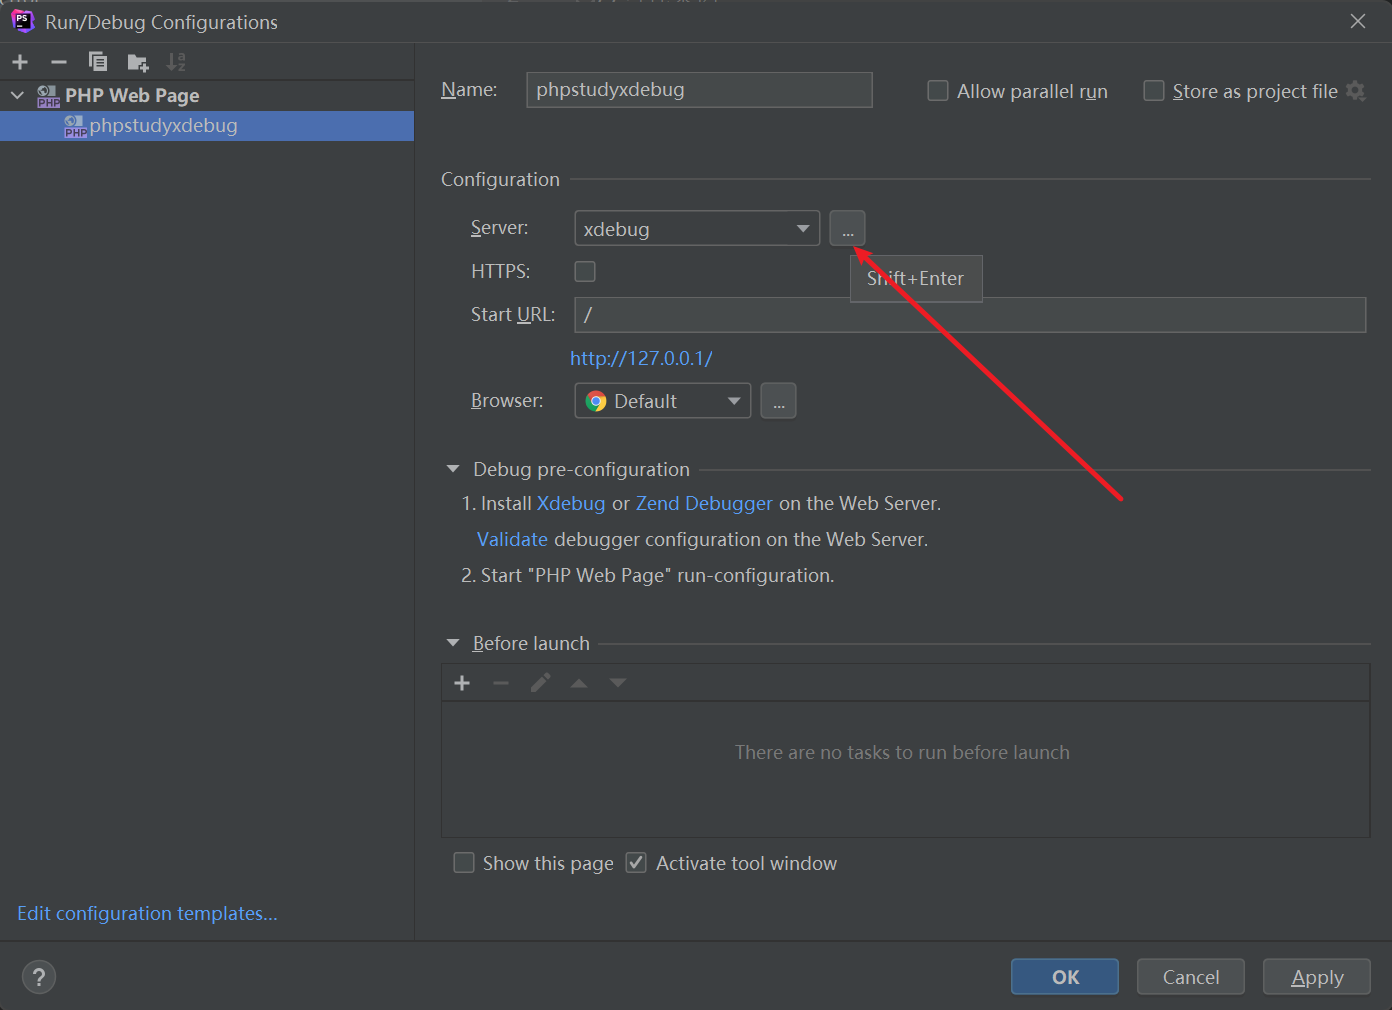Open help with question mark button
Viewport: 1392px width, 1010px height.
pyautogui.click(x=39, y=977)
